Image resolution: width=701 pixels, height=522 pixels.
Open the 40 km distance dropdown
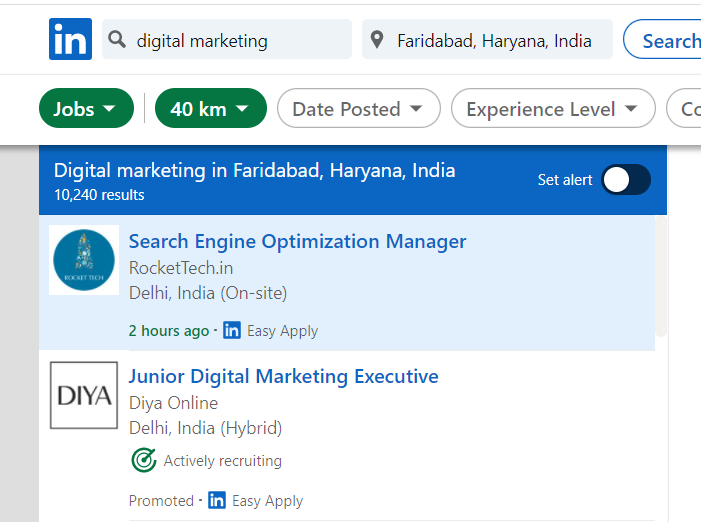point(211,108)
